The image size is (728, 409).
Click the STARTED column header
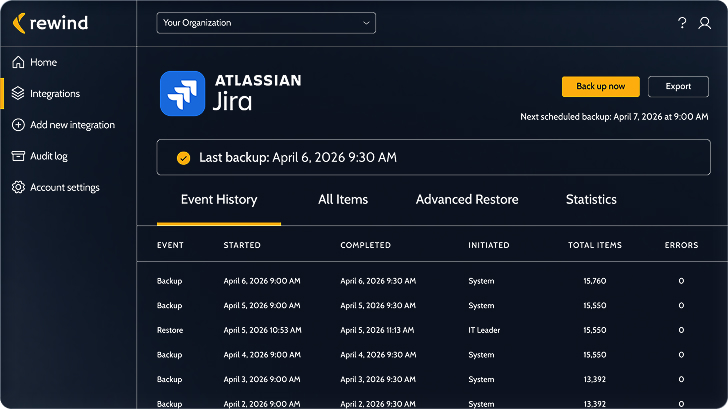tap(242, 245)
